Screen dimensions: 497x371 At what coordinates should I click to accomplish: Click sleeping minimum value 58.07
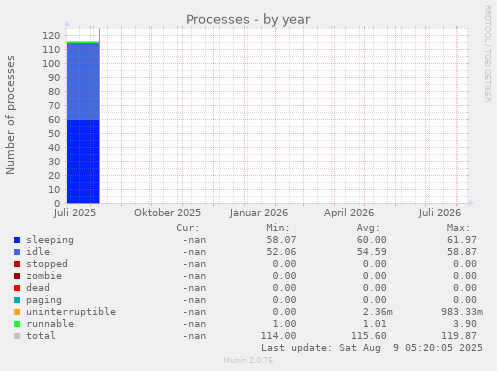[x=281, y=240]
